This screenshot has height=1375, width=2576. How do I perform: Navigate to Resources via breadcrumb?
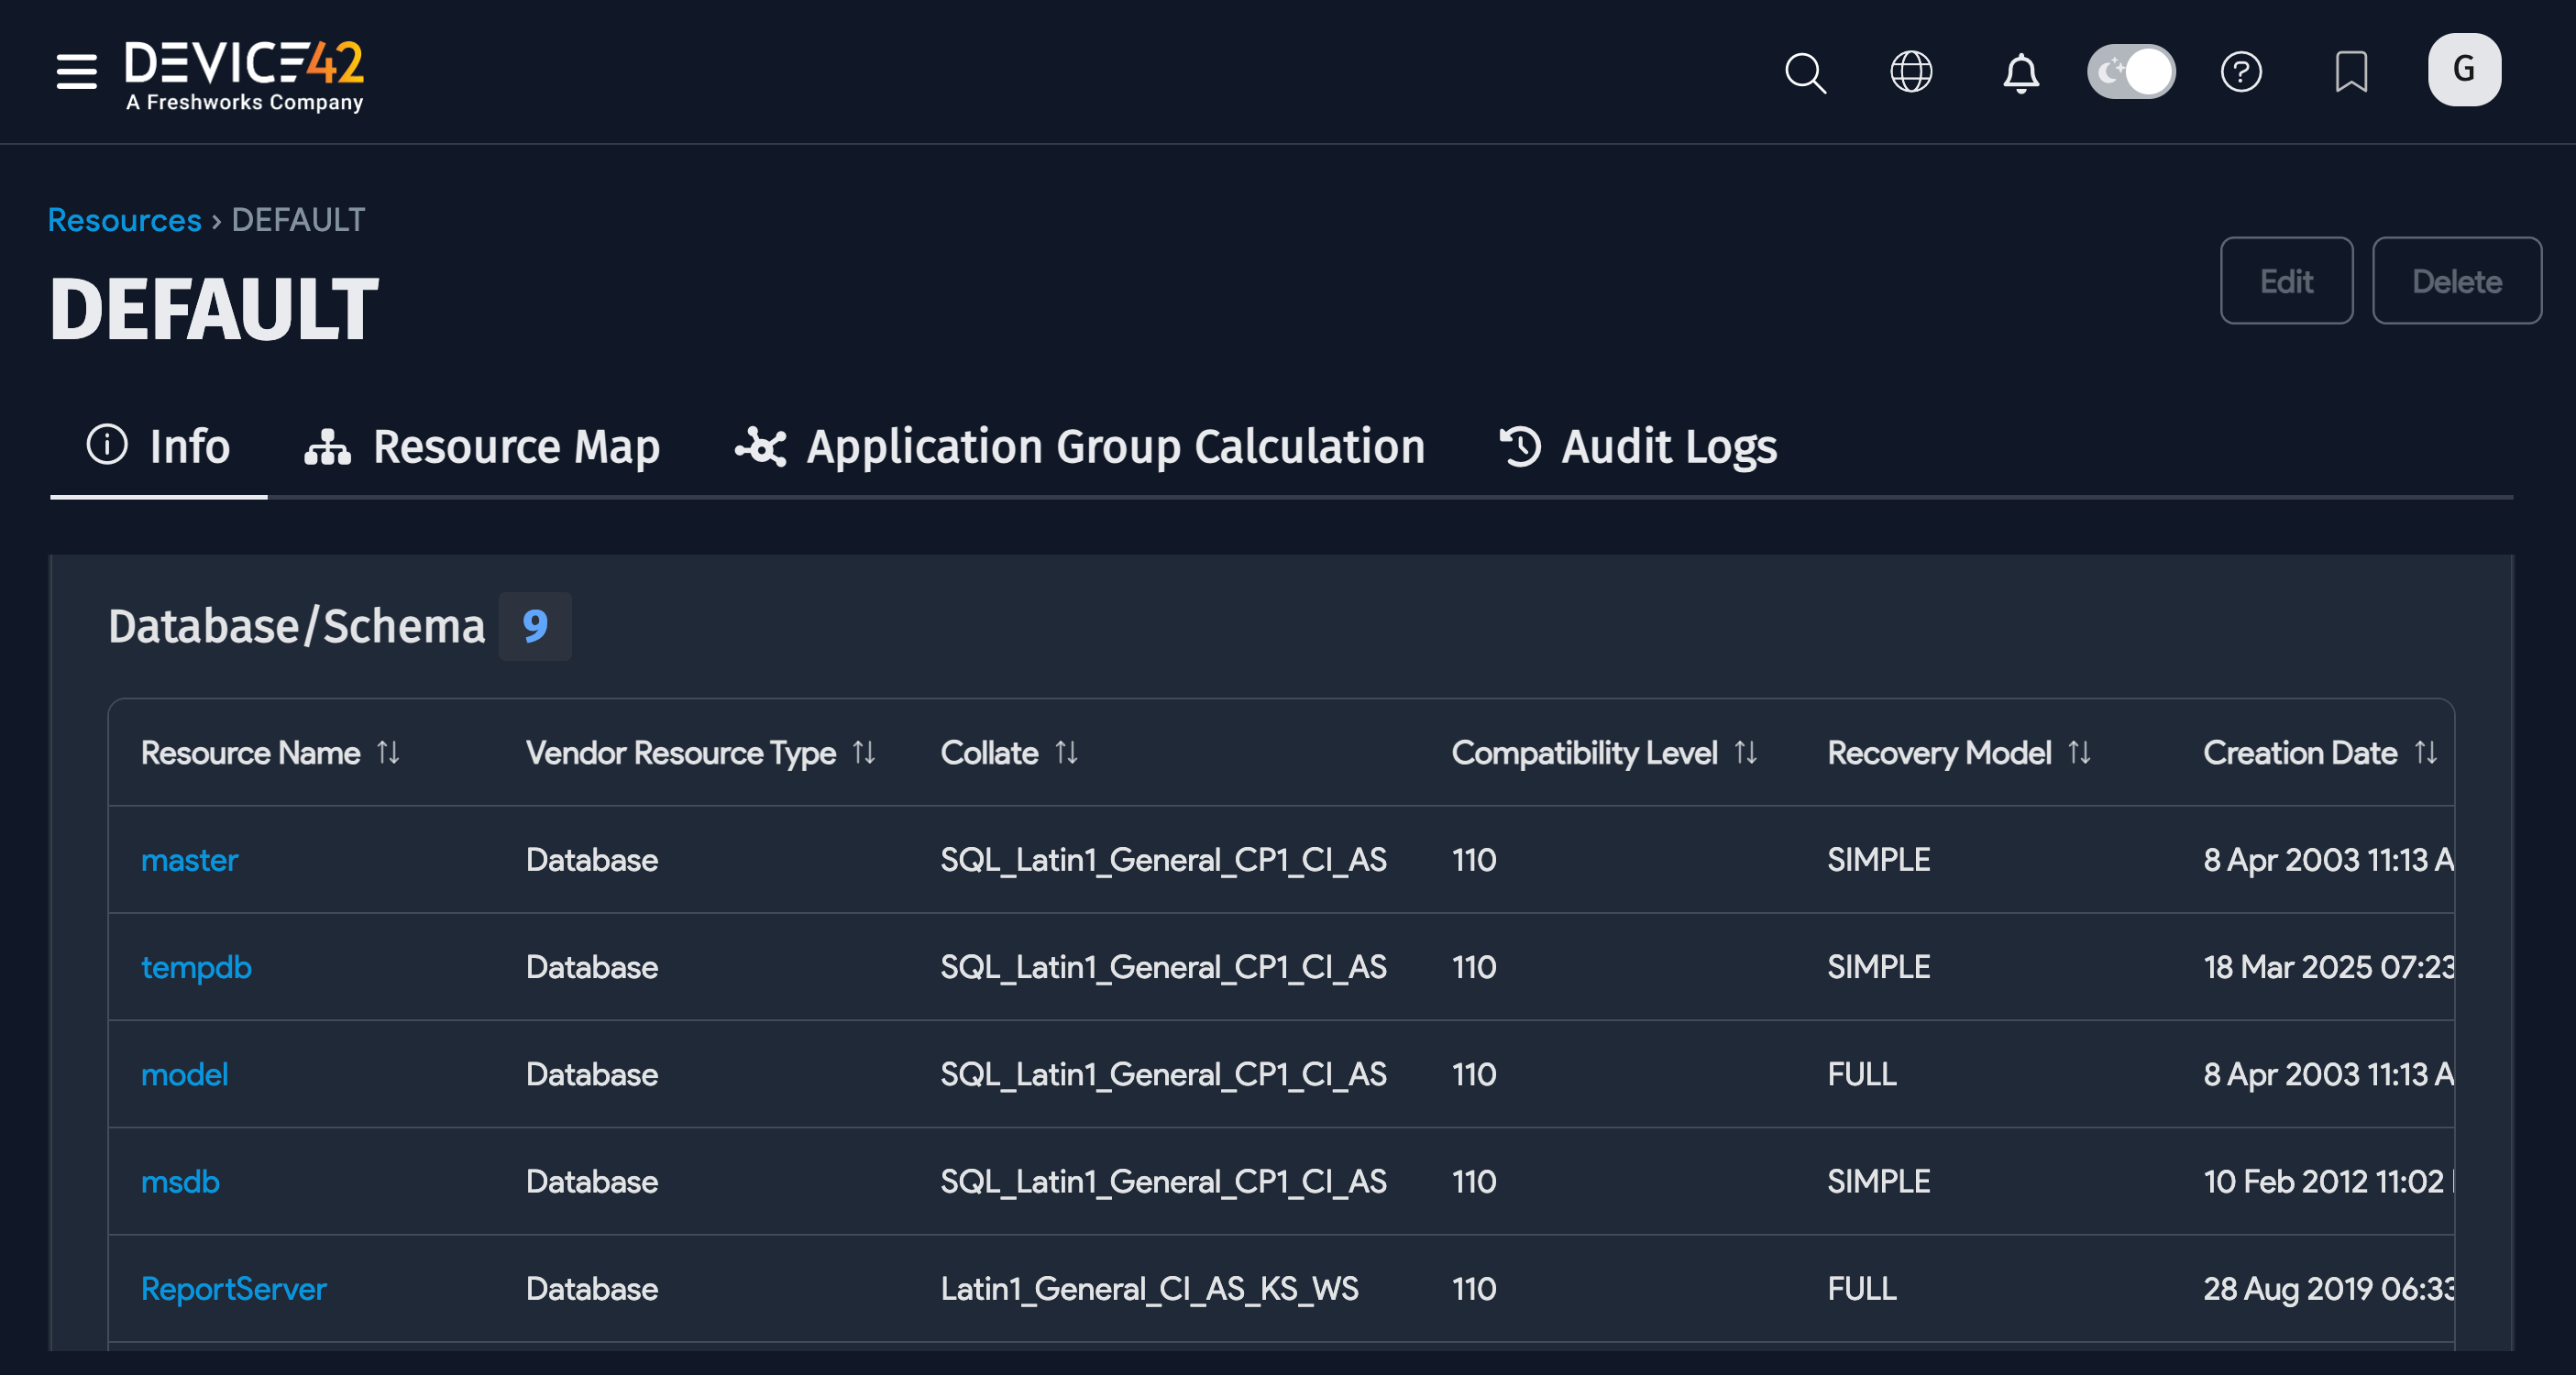tap(123, 219)
